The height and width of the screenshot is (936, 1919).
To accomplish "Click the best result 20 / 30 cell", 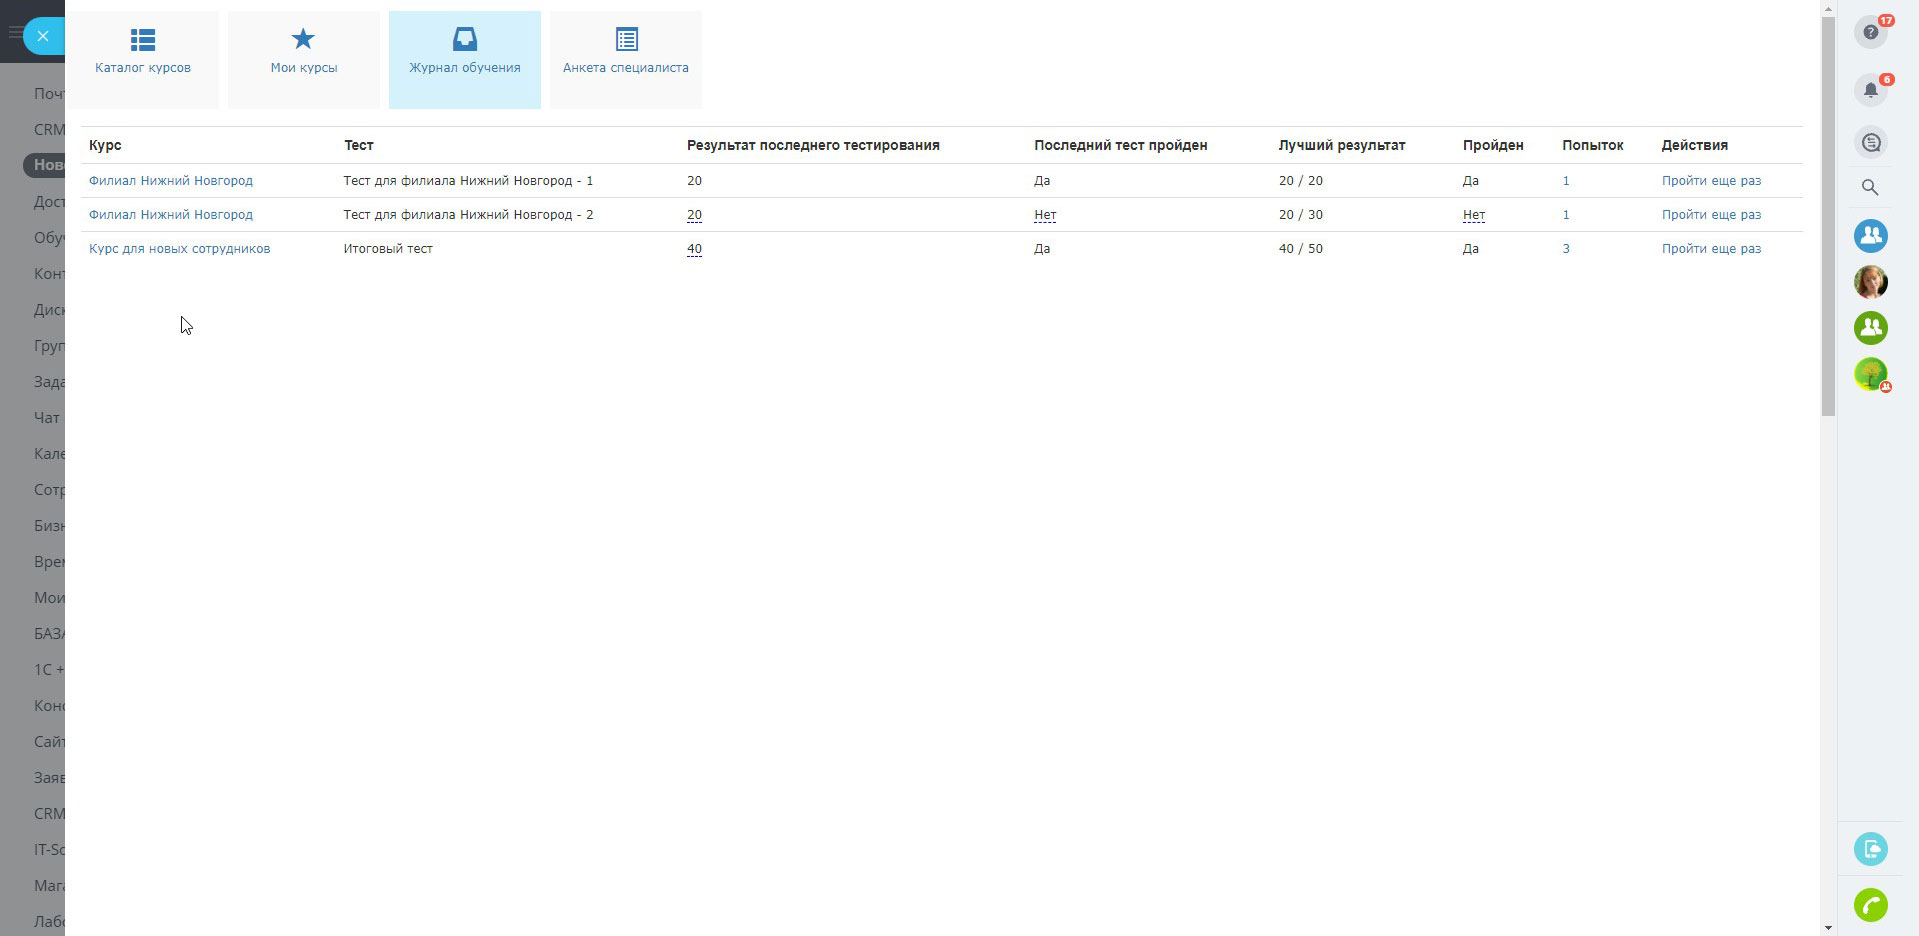I will click(1300, 215).
